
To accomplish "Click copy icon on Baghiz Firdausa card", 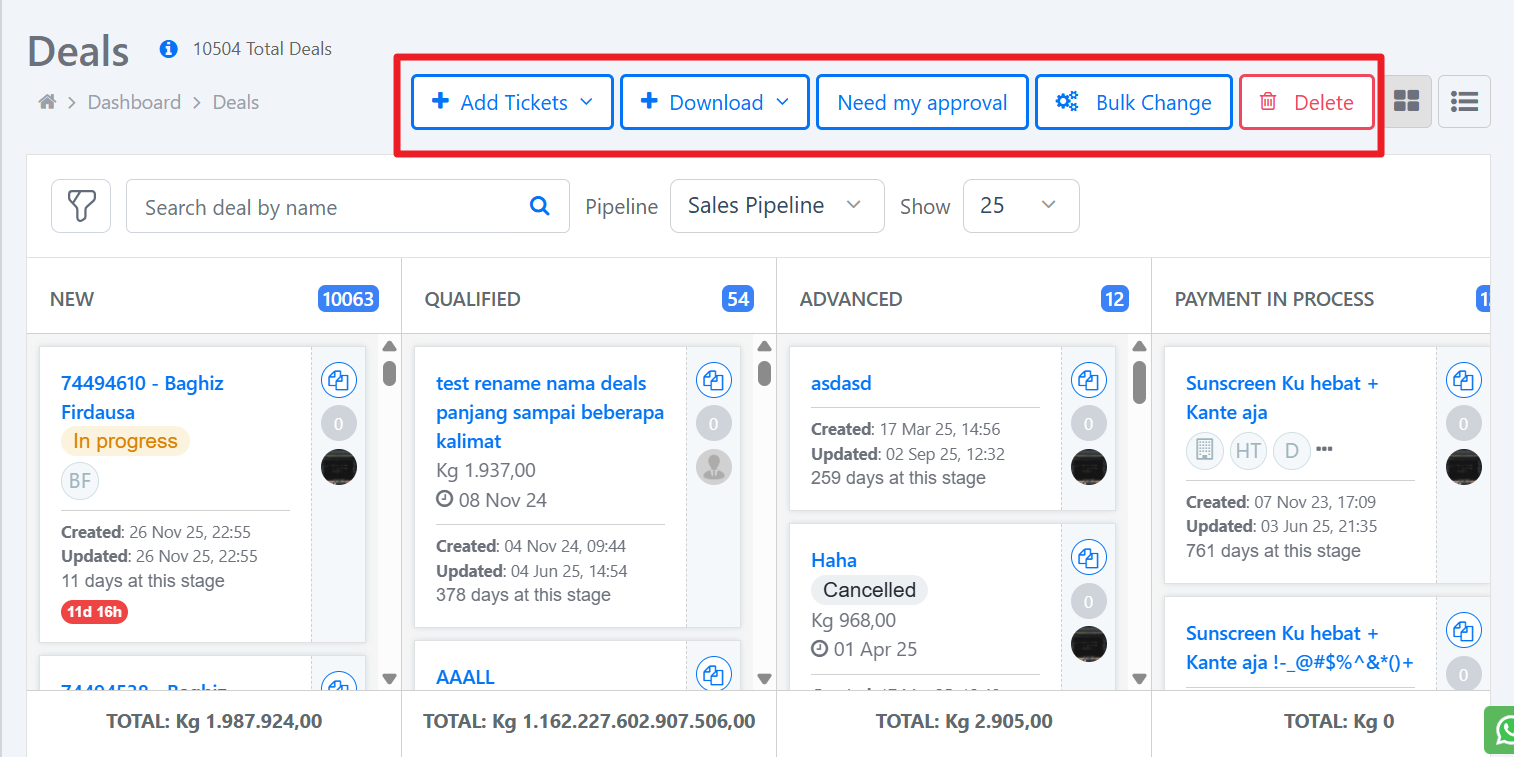I will tap(339, 380).
